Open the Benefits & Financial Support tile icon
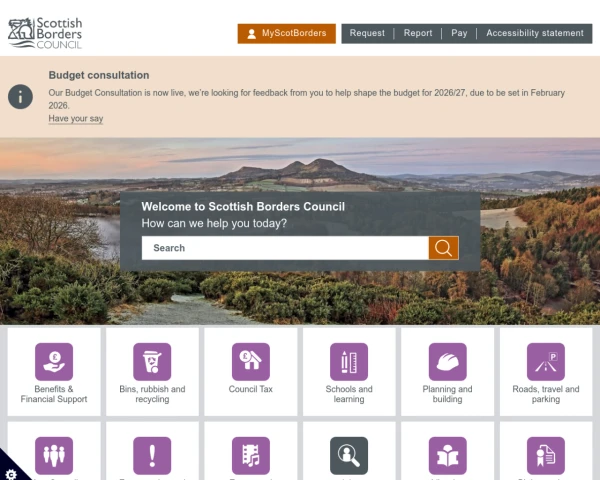Image resolution: width=600 pixels, height=480 pixels. coord(54,361)
